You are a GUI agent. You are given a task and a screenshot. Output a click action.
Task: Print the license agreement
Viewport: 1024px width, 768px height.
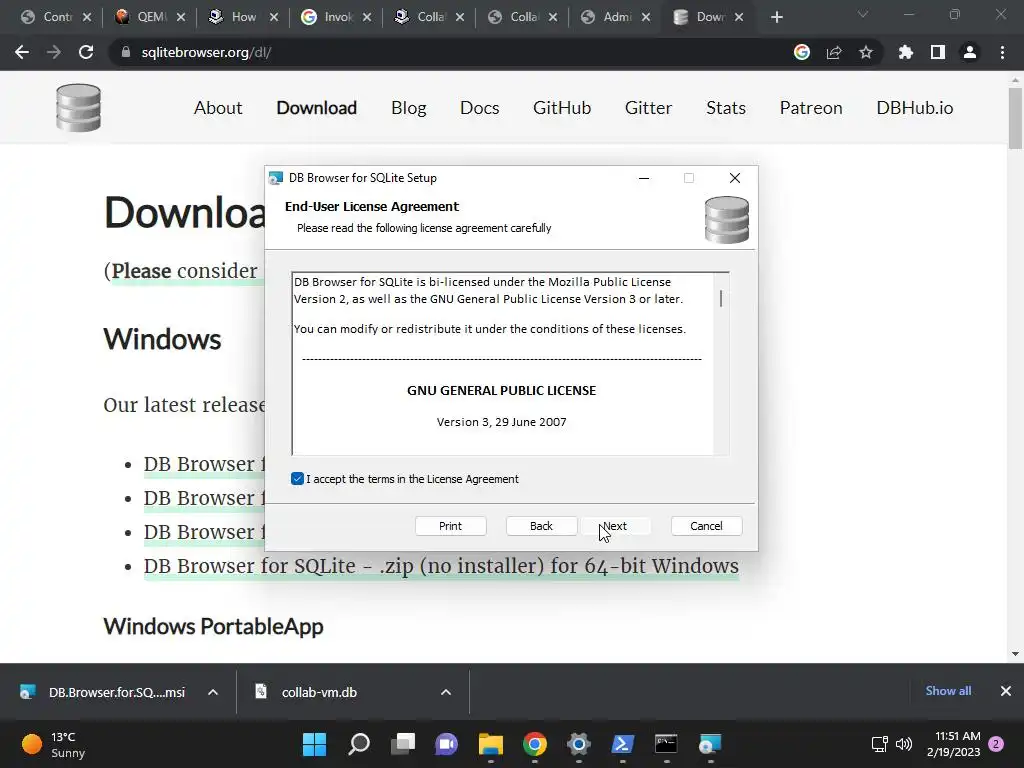click(451, 526)
